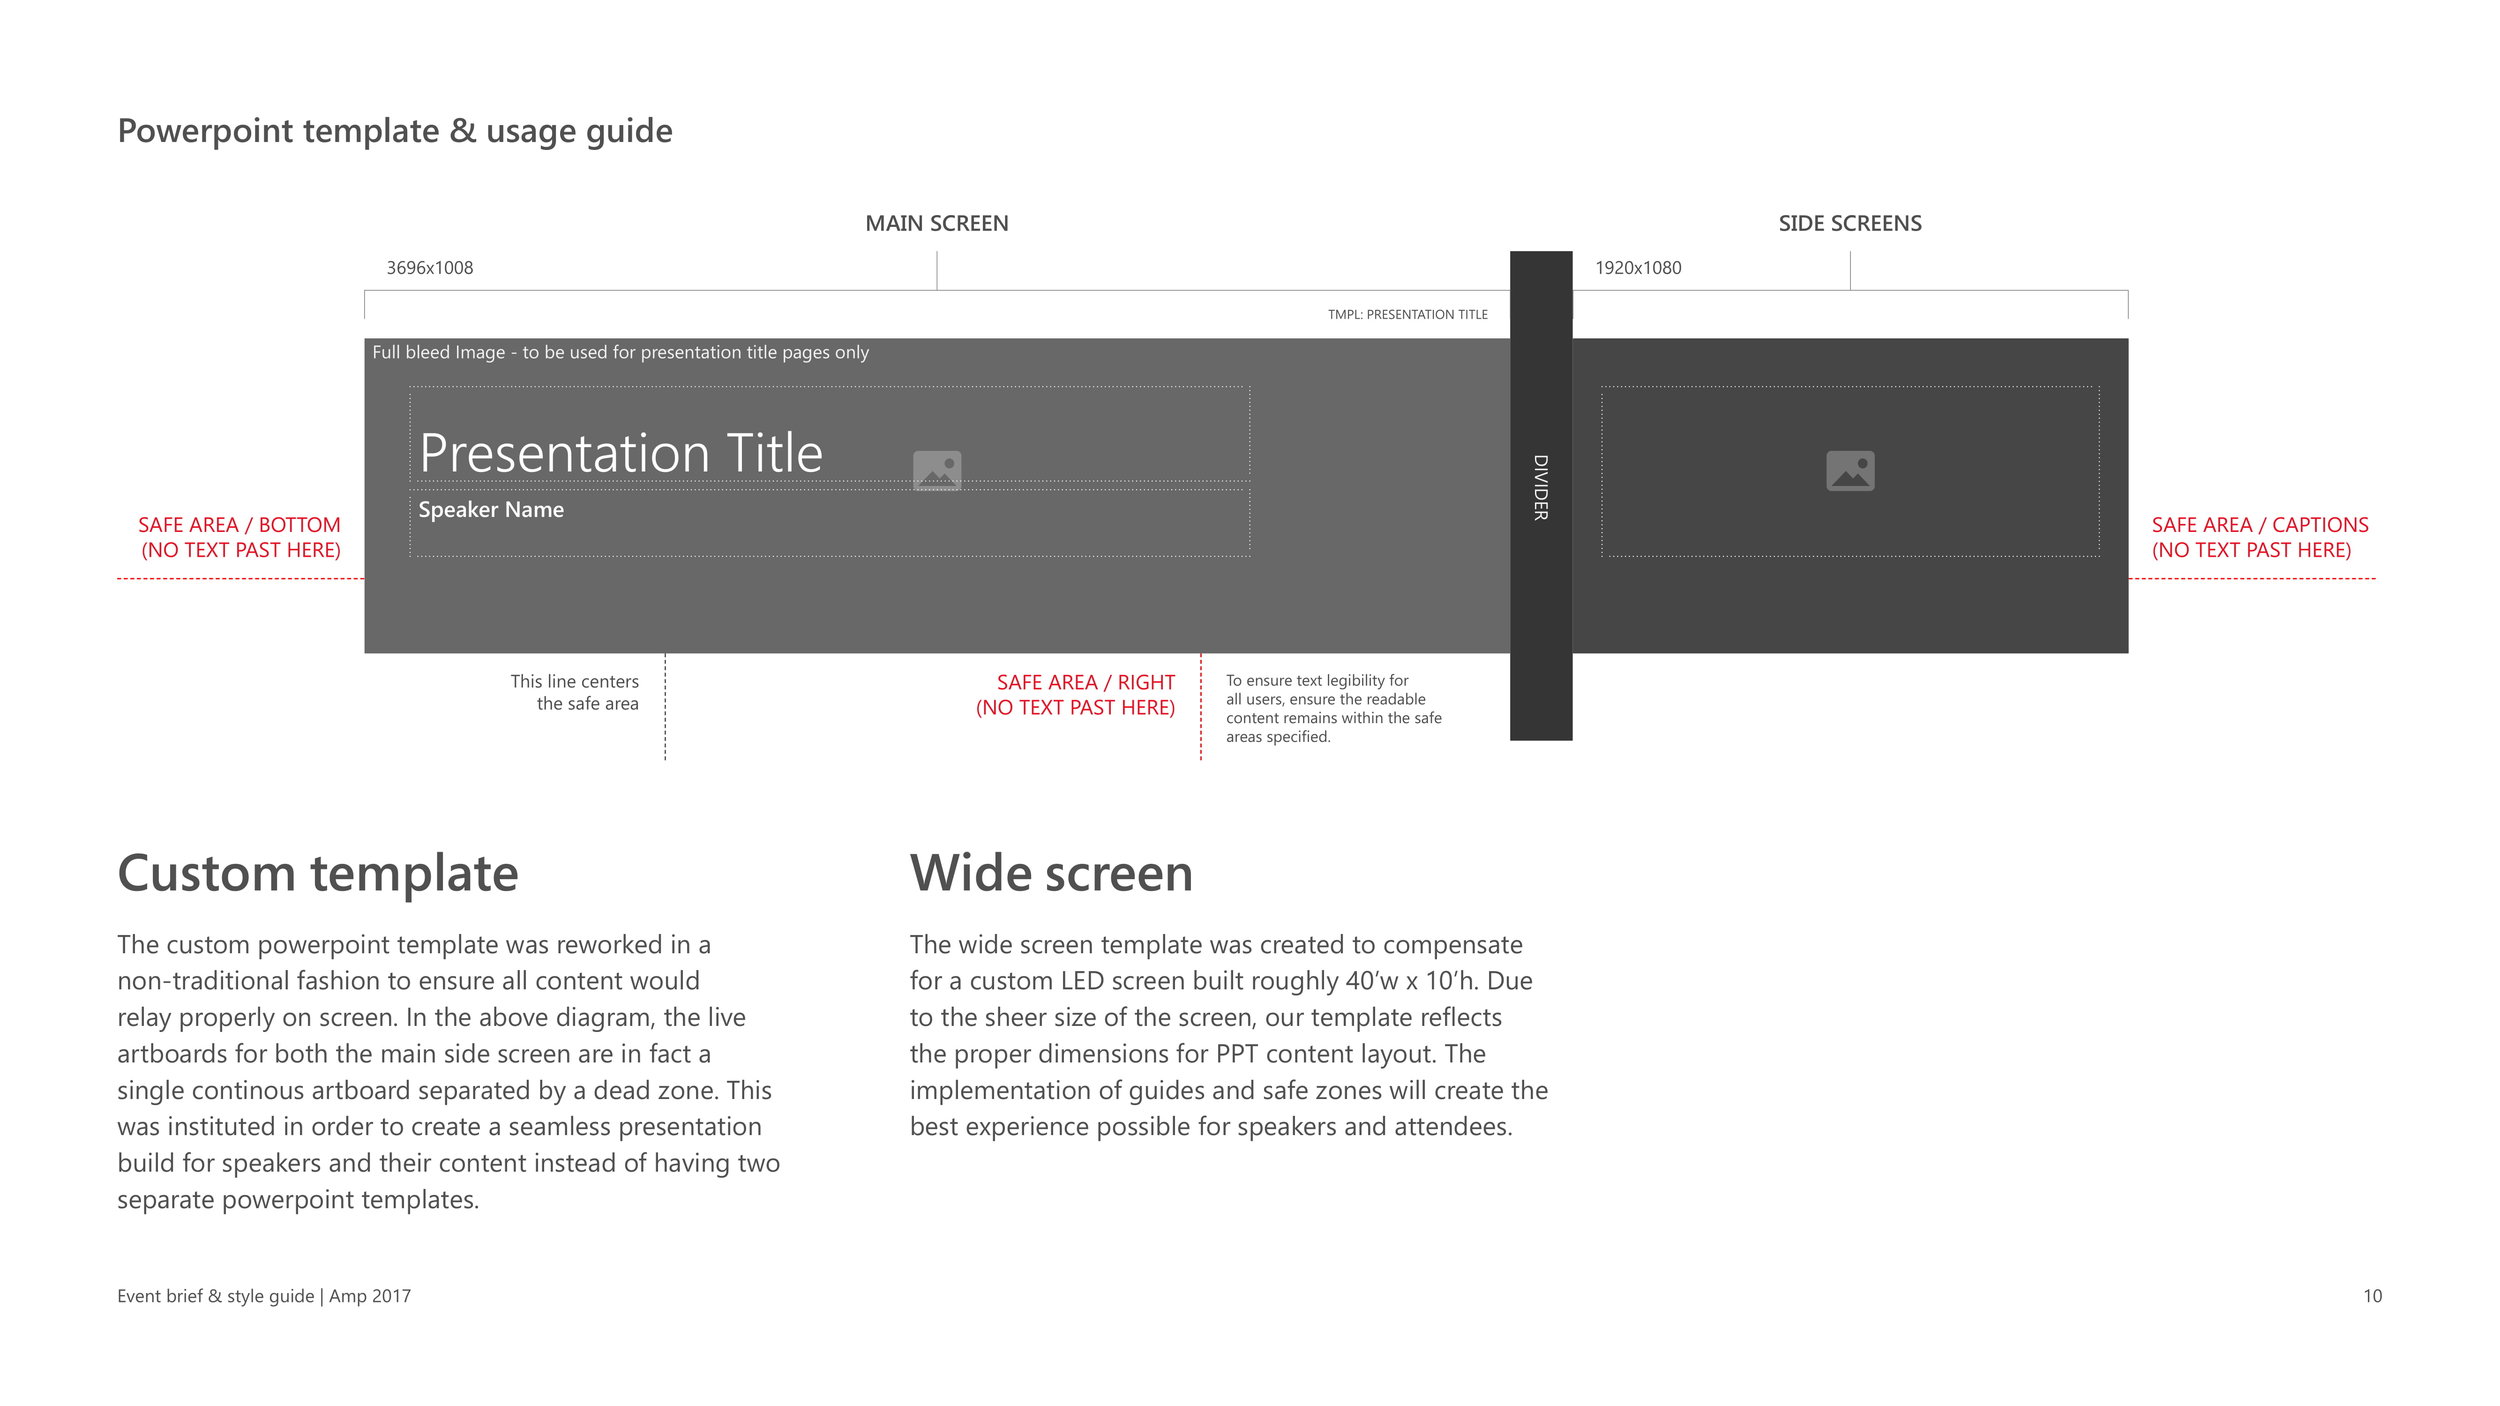This screenshot has height=1406, width=2500.
Task: Click the page number '10'
Action: pos(2372,1296)
